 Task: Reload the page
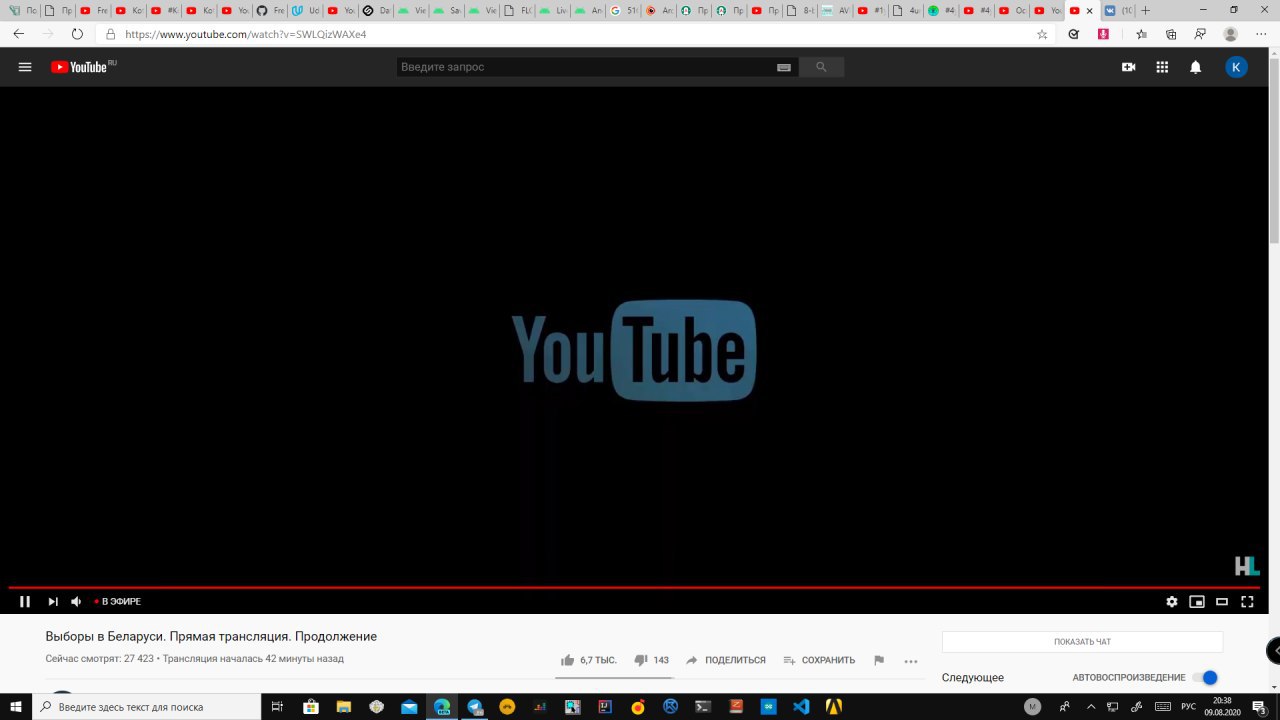tap(77, 33)
